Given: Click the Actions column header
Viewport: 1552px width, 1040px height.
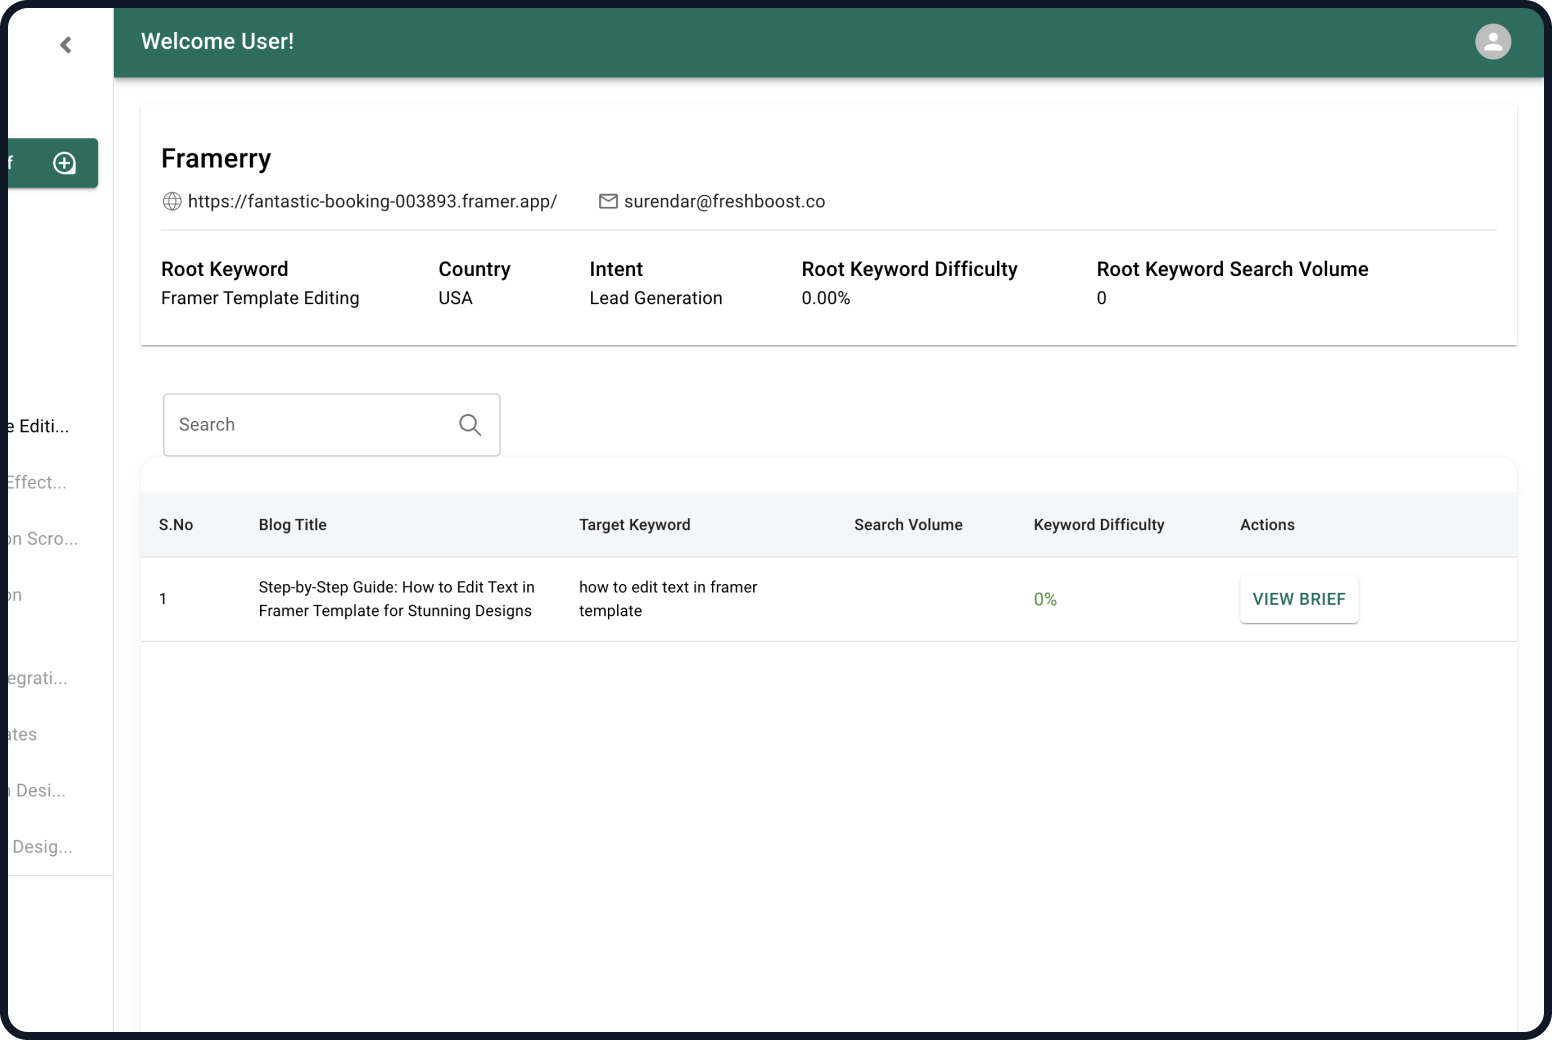Looking at the screenshot, I should click(1267, 524).
